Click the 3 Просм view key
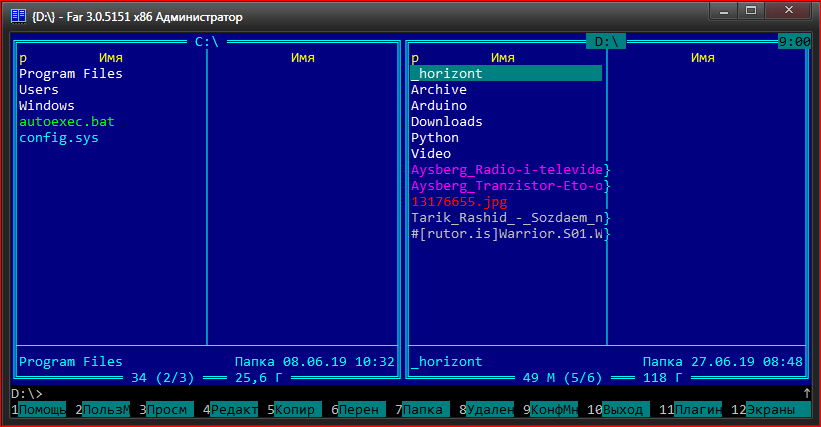This screenshot has width=821, height=427. pyautogui.click(x=169, y=410)
